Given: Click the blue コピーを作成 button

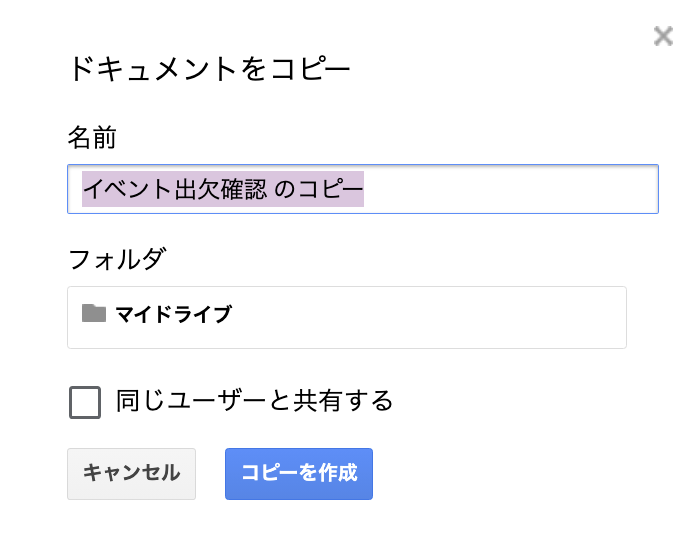Looking at the screenshot, I should [299, 473].
